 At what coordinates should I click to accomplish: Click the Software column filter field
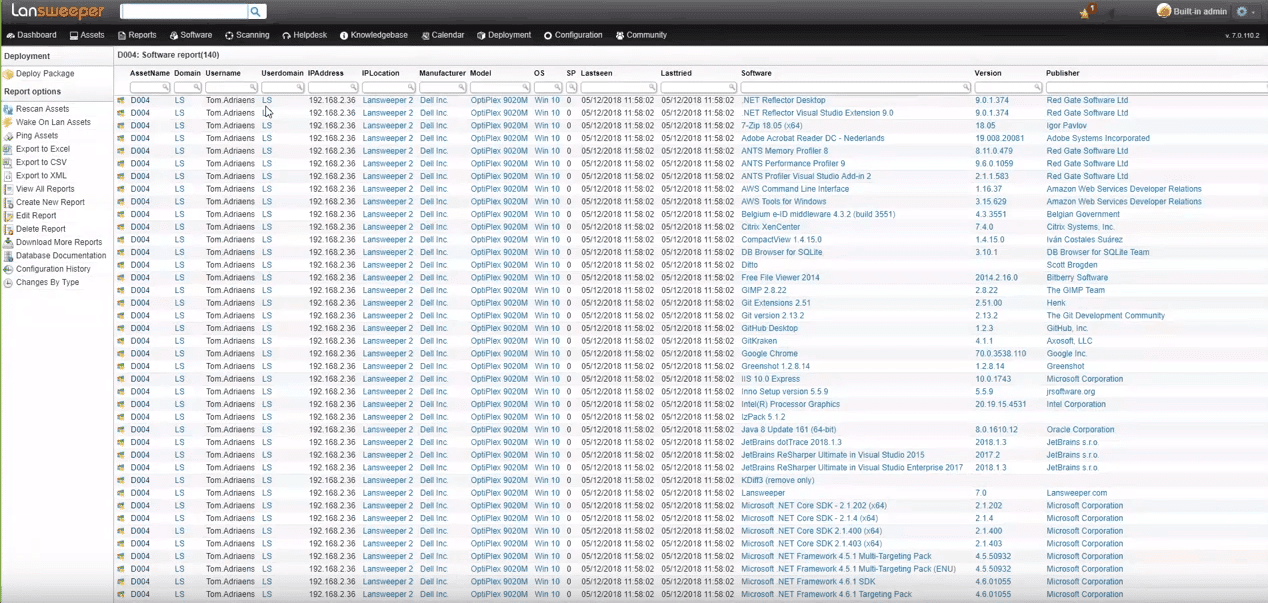click(x=856, y=87)
